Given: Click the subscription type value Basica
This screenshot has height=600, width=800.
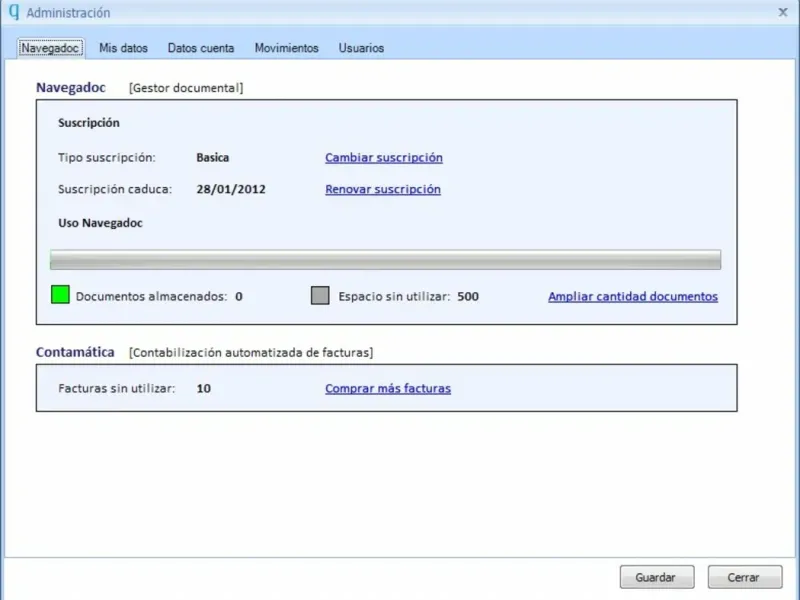Looking at the screenshot, I should point(213,158).
